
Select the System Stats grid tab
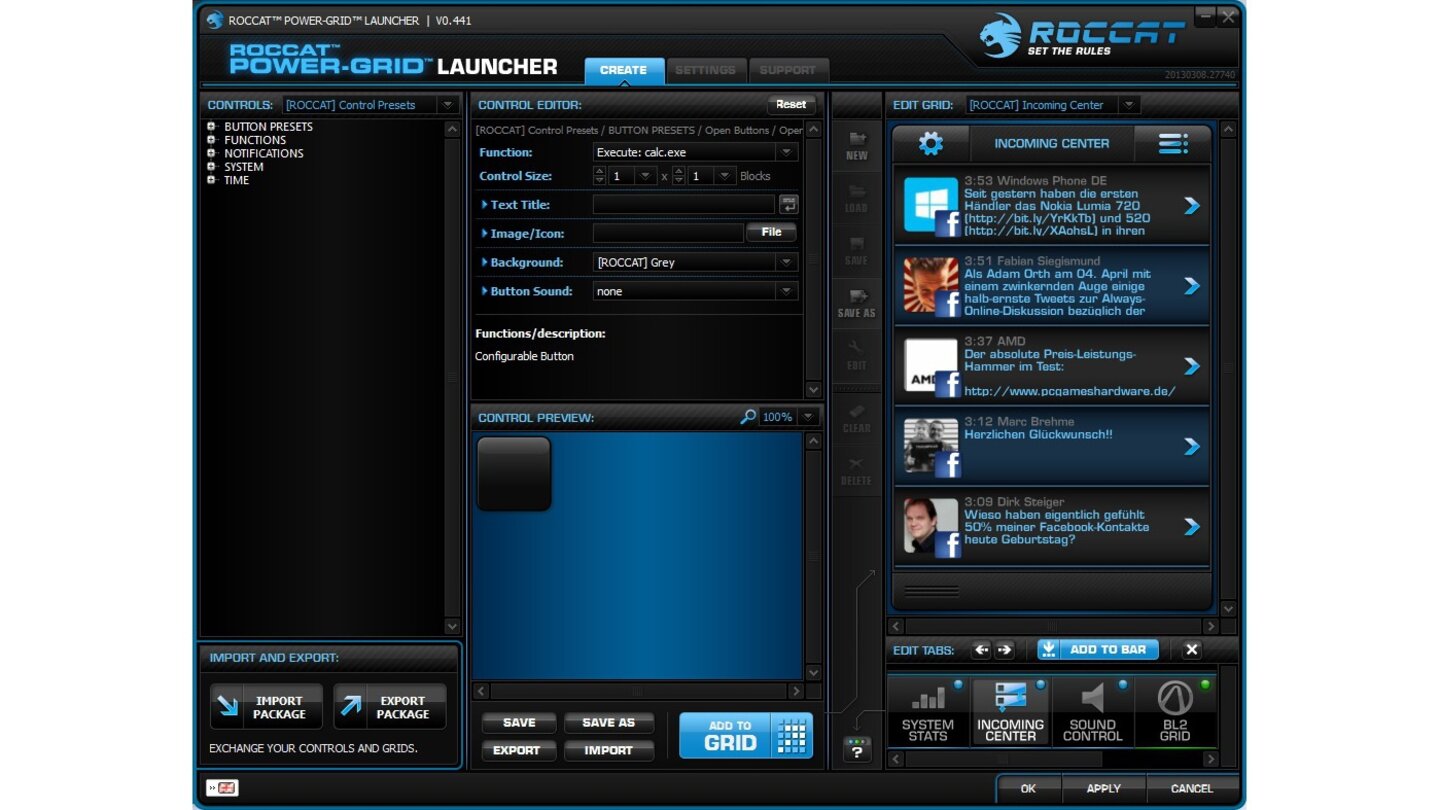(928, 712)
